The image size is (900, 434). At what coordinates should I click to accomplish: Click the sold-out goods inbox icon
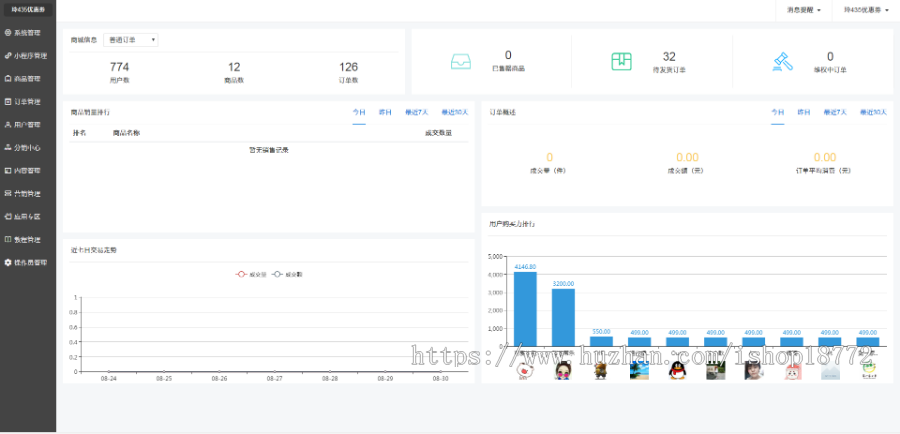click(460, 61)
